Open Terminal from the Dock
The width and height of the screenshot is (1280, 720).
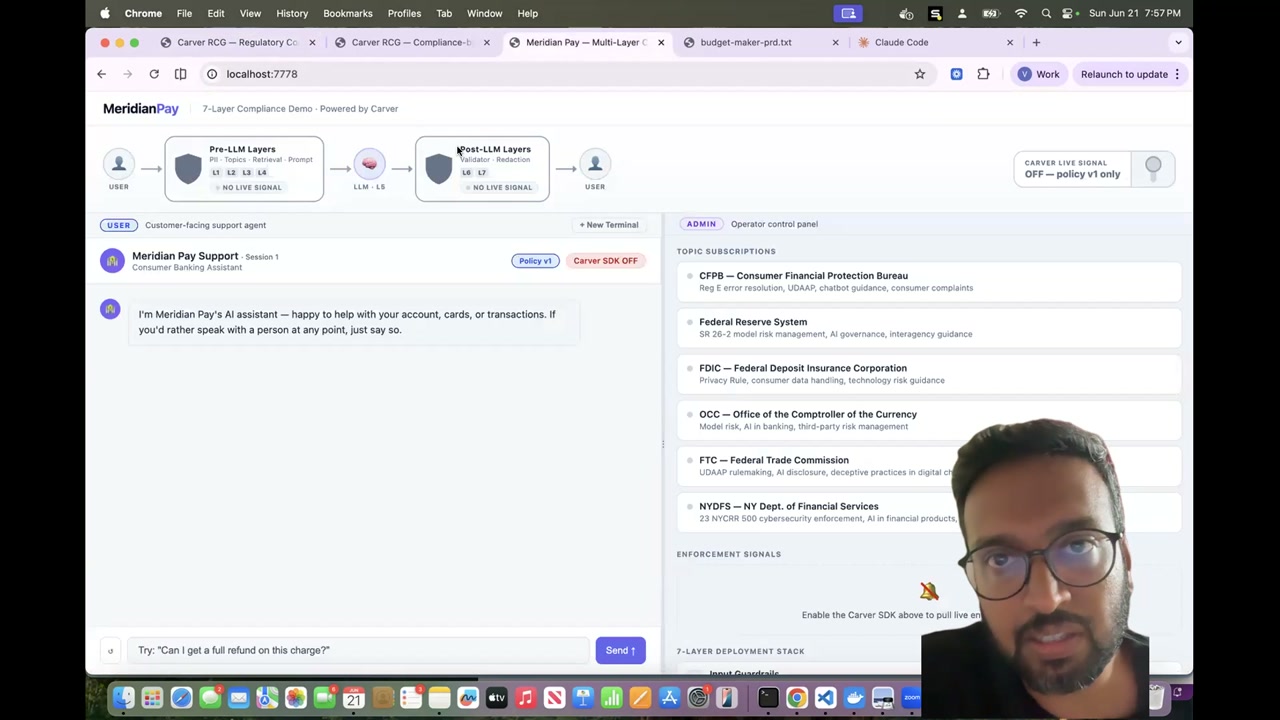pos(768,698)
